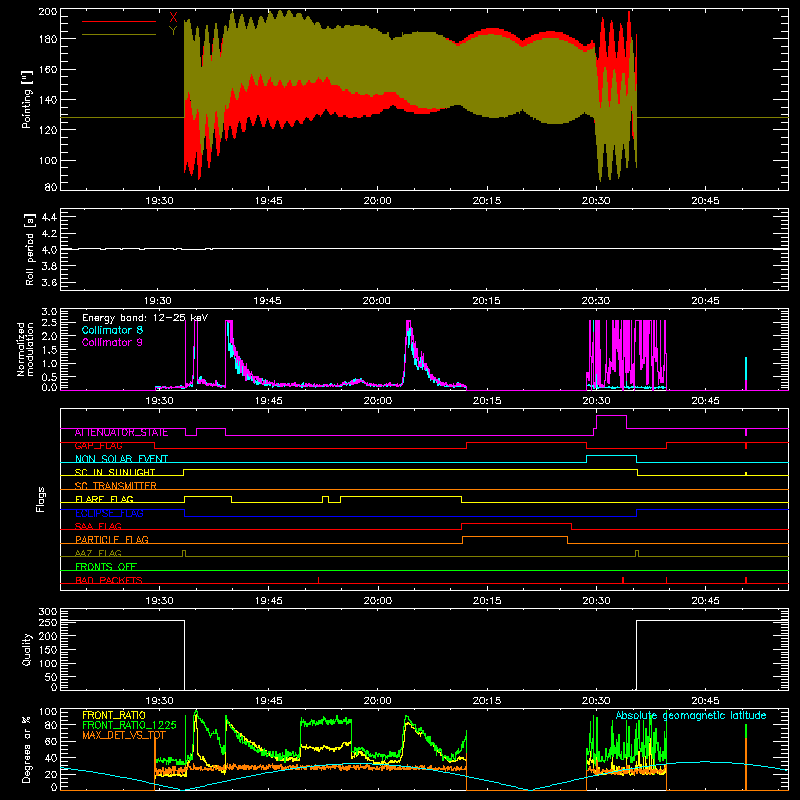Click the "Y" legend label in Pointing plot

(x=173, y=31)
